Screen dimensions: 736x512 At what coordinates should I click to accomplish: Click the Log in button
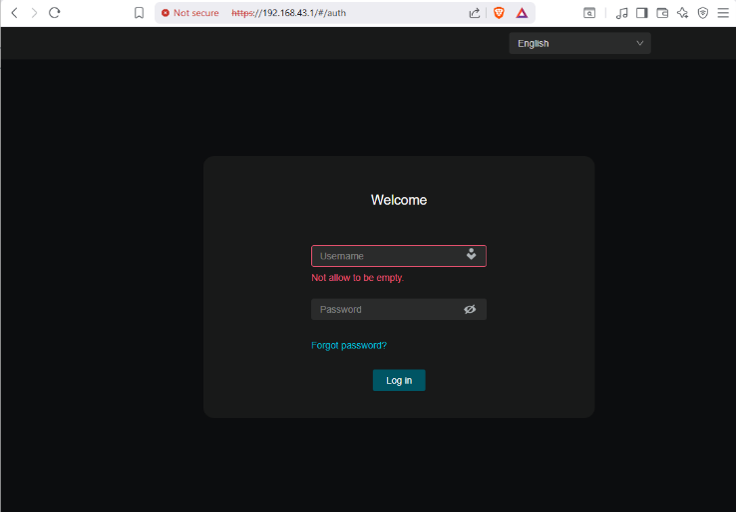coord(399,380)
